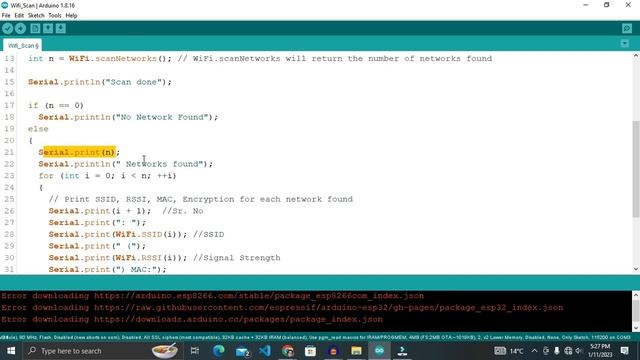Open the Mail app on taskbar
The width and height of the screenshot is (640, 360).
click(x=242, y=351)
